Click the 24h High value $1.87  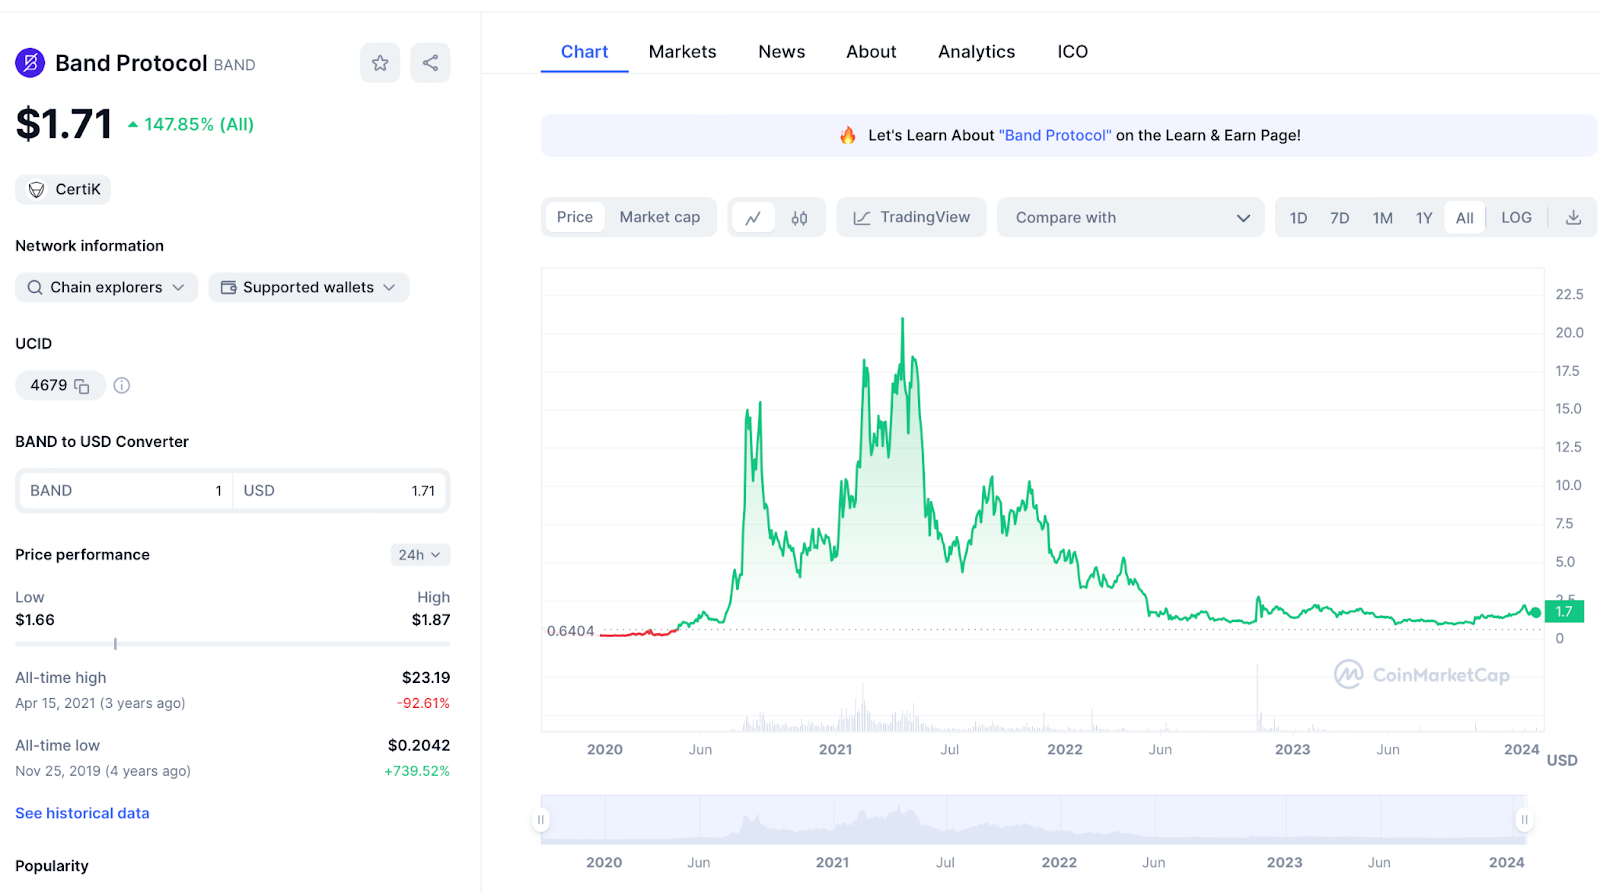coord(431,620)
